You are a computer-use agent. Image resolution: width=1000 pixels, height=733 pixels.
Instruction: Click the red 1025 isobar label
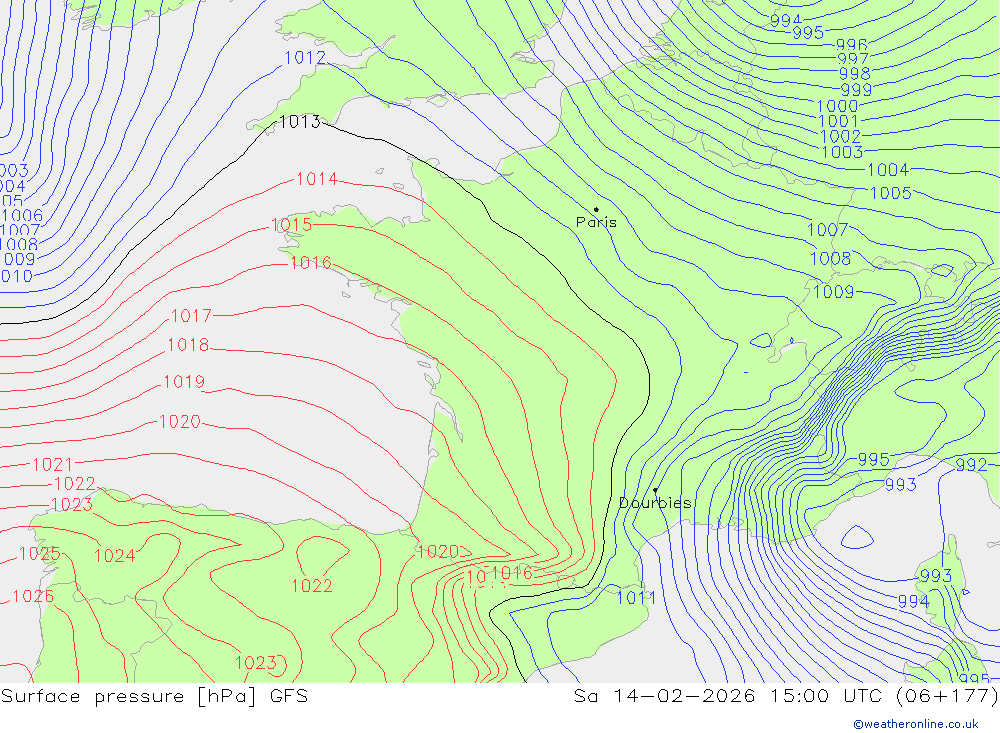point(40,553)
